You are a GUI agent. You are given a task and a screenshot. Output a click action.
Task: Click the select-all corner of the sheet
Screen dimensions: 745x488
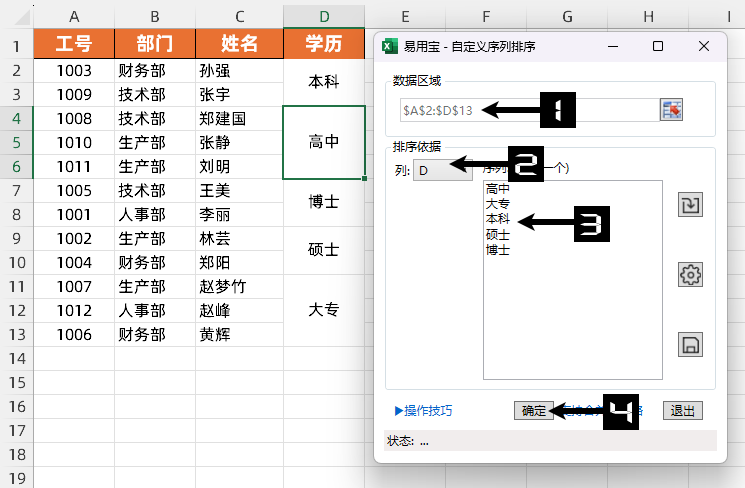tap(20, 17)
